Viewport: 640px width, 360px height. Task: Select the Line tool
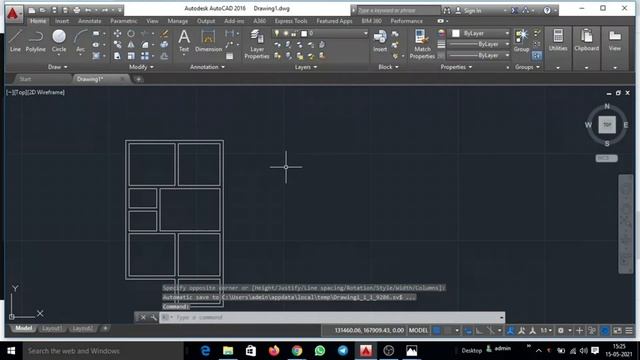click(x=15, y=40)
